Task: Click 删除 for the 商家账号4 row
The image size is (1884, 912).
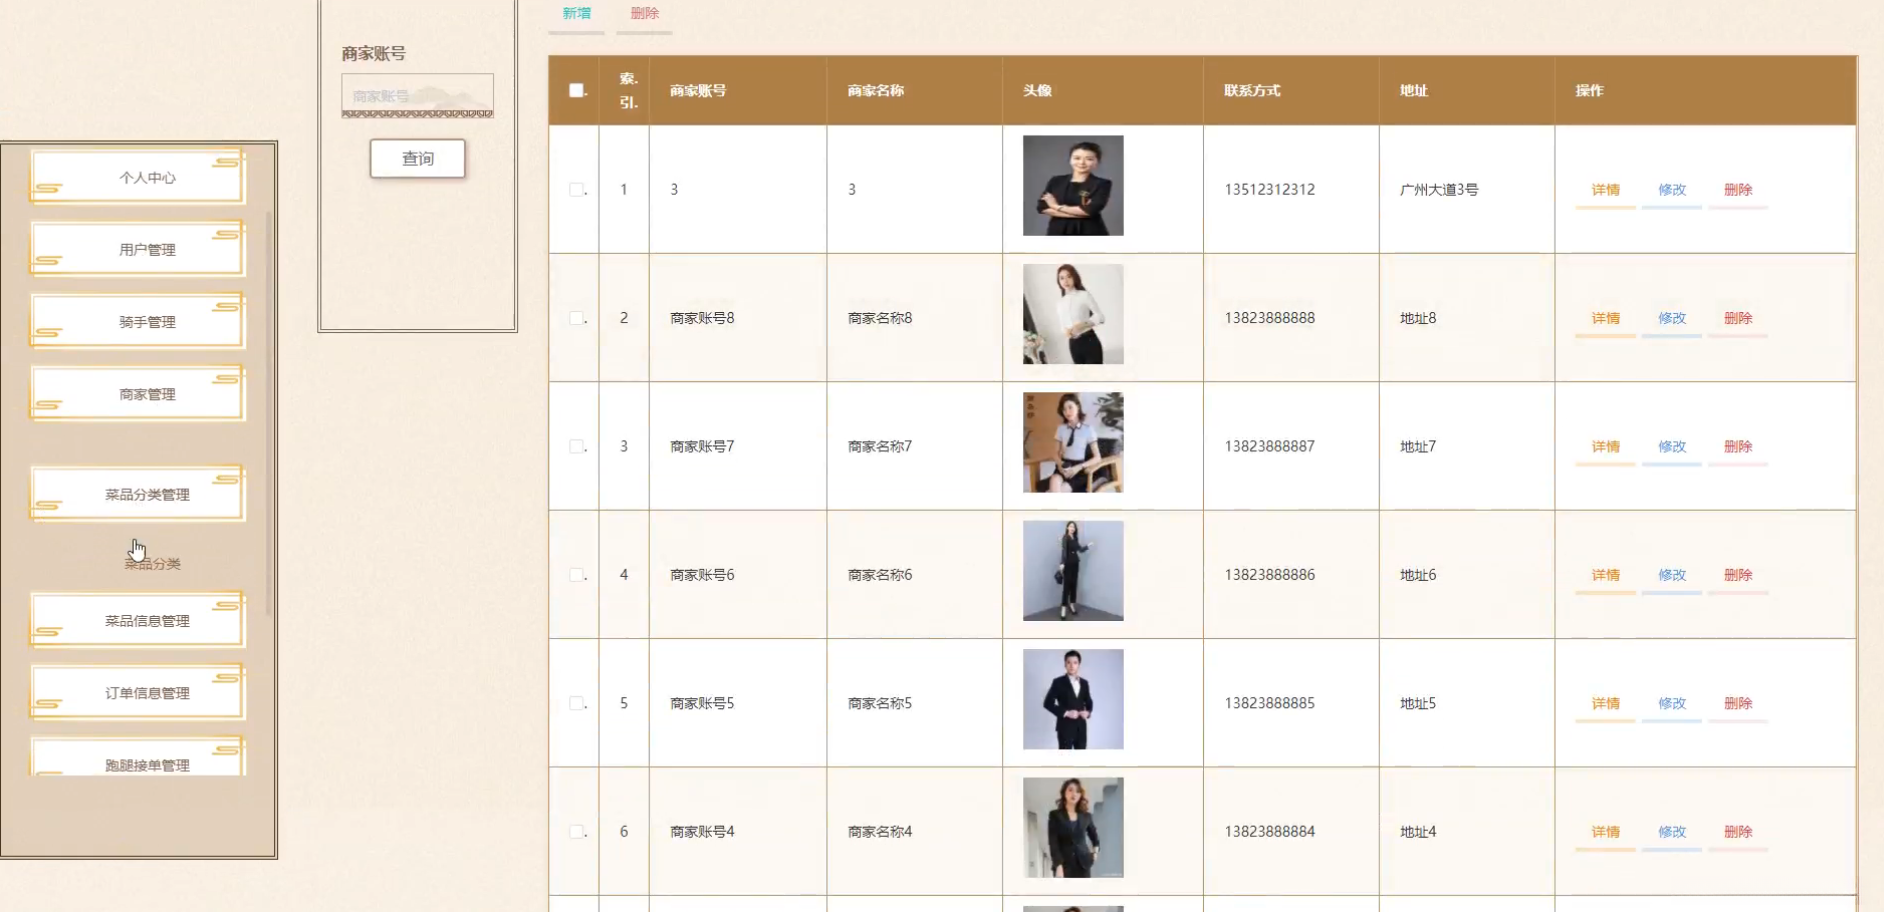Action: click(1737, 832)
